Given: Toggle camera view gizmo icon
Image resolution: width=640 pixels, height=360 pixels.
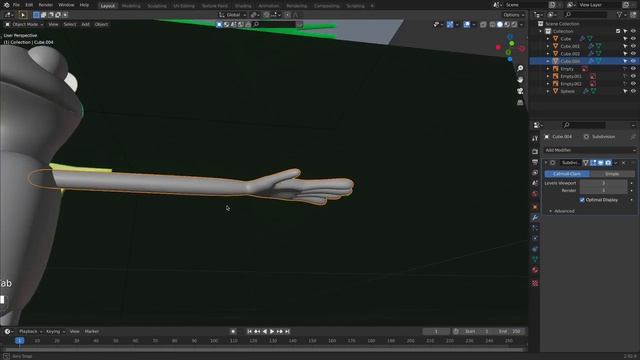Looking at the screenshot, I should (520, 91).
